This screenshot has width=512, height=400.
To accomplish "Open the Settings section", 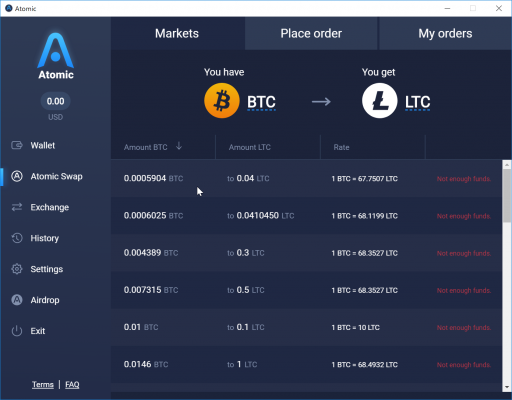I will coord(47,269).
